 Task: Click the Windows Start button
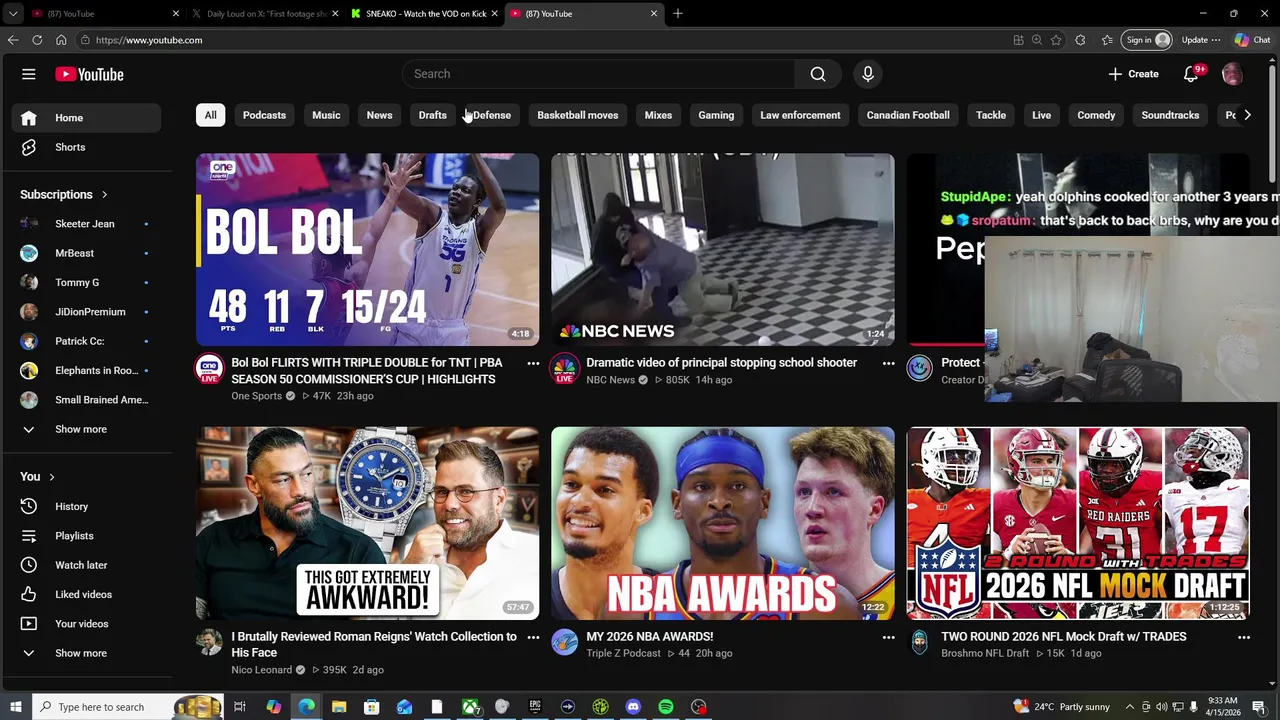point(15,707)
